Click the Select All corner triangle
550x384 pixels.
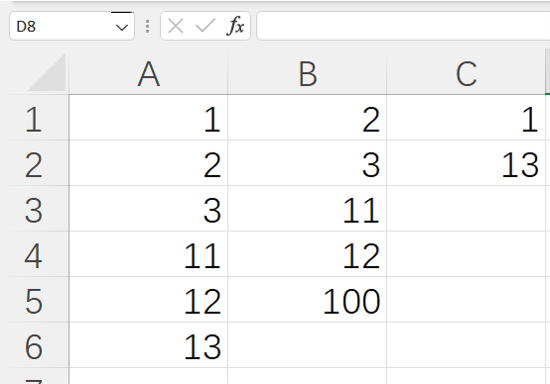tap(47, 73)
